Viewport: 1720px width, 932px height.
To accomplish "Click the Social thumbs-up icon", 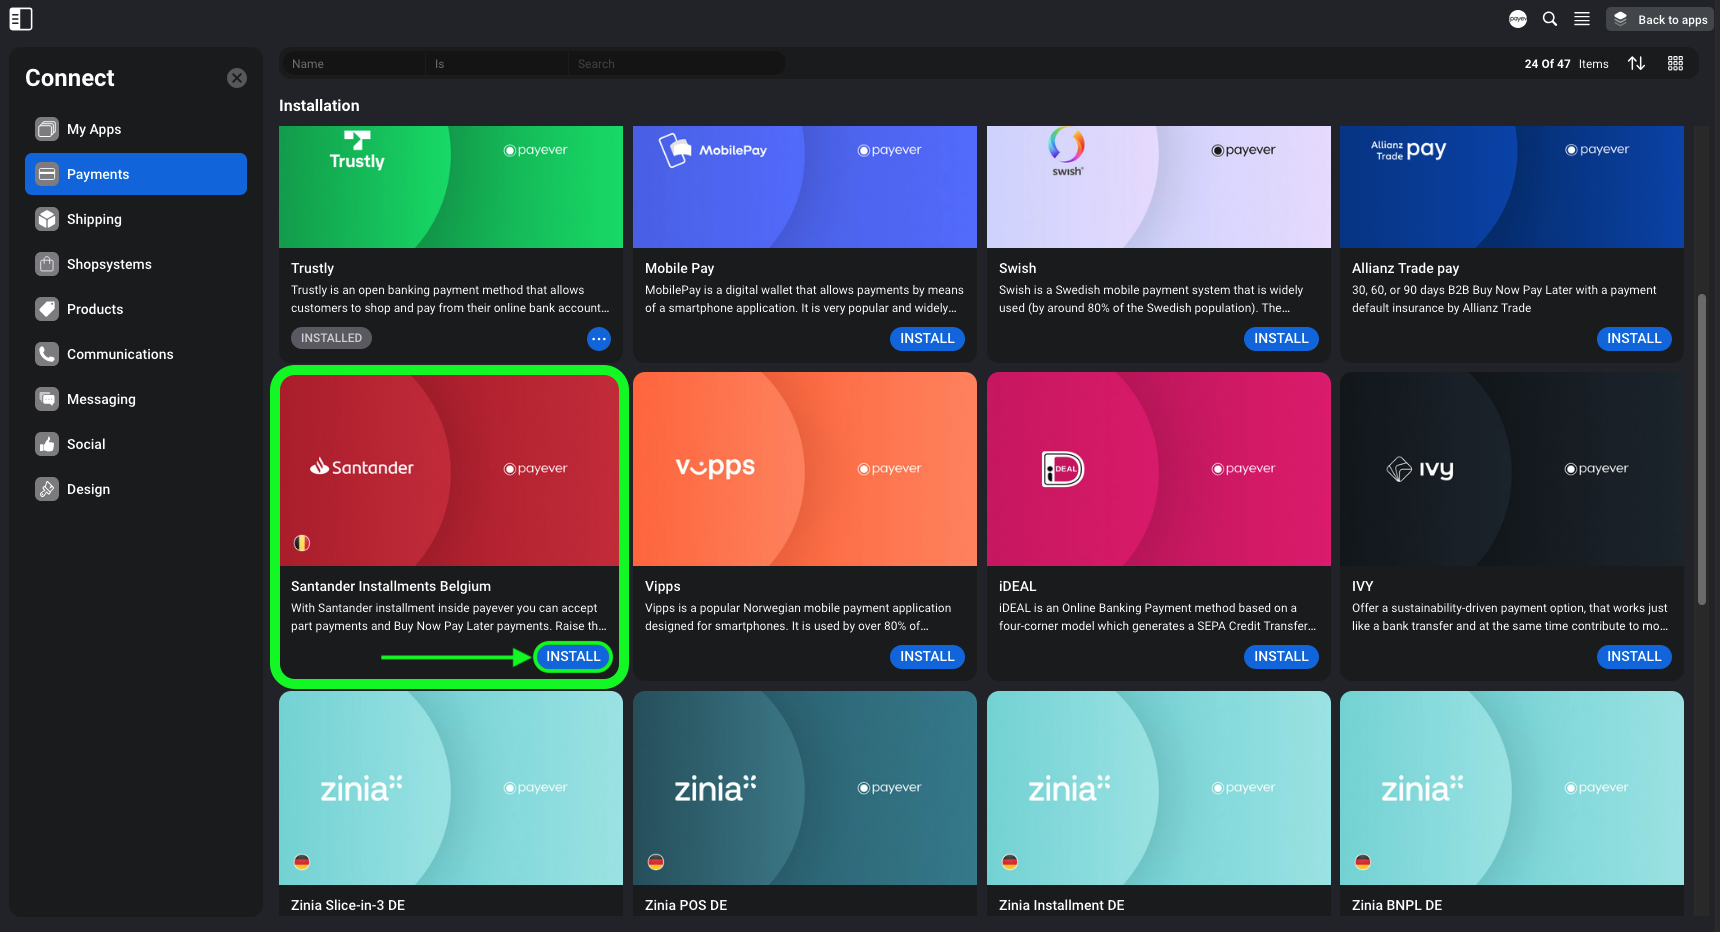I will [x=47, y=444].
